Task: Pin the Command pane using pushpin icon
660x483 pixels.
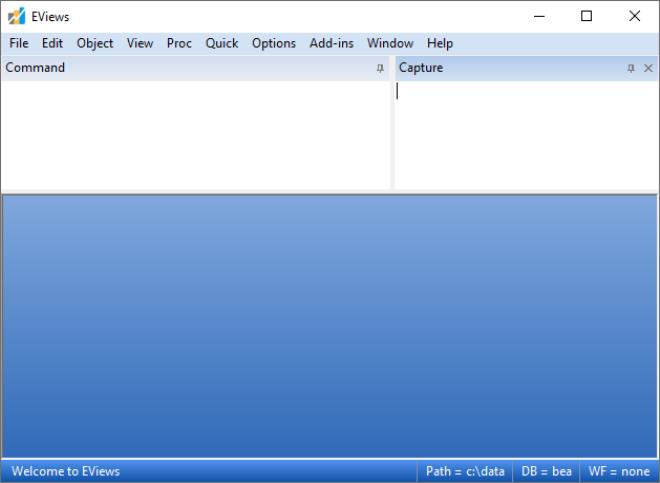Action: point(380,68)
